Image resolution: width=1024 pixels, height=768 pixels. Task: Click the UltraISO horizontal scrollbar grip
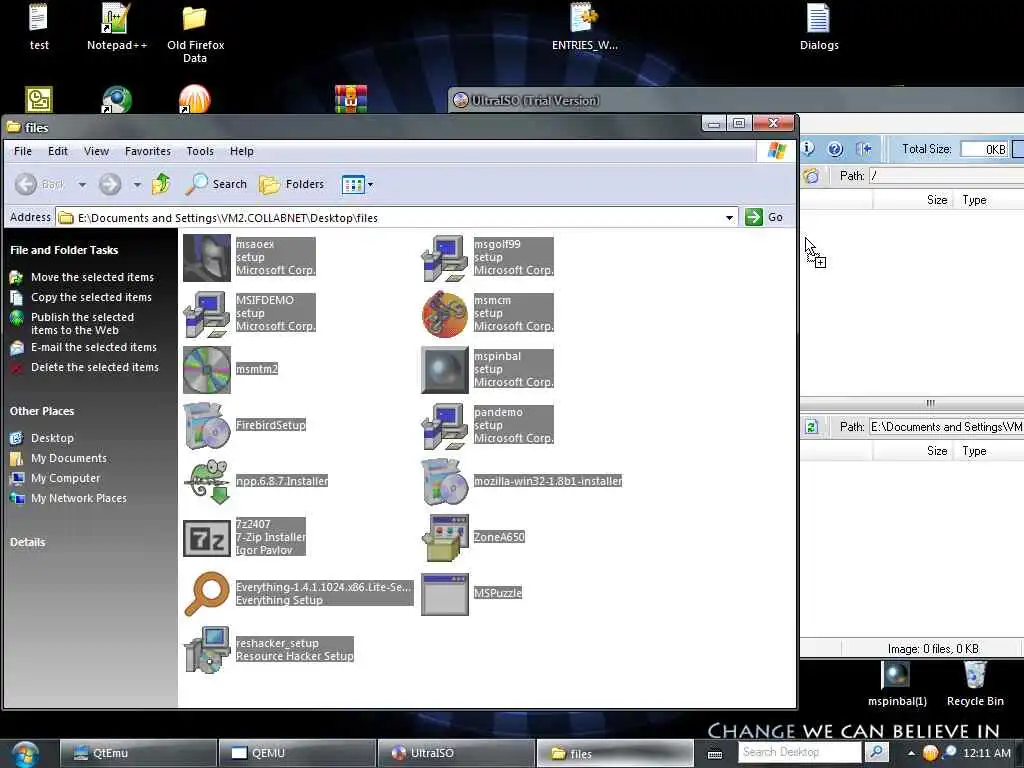tap(930, 403)
